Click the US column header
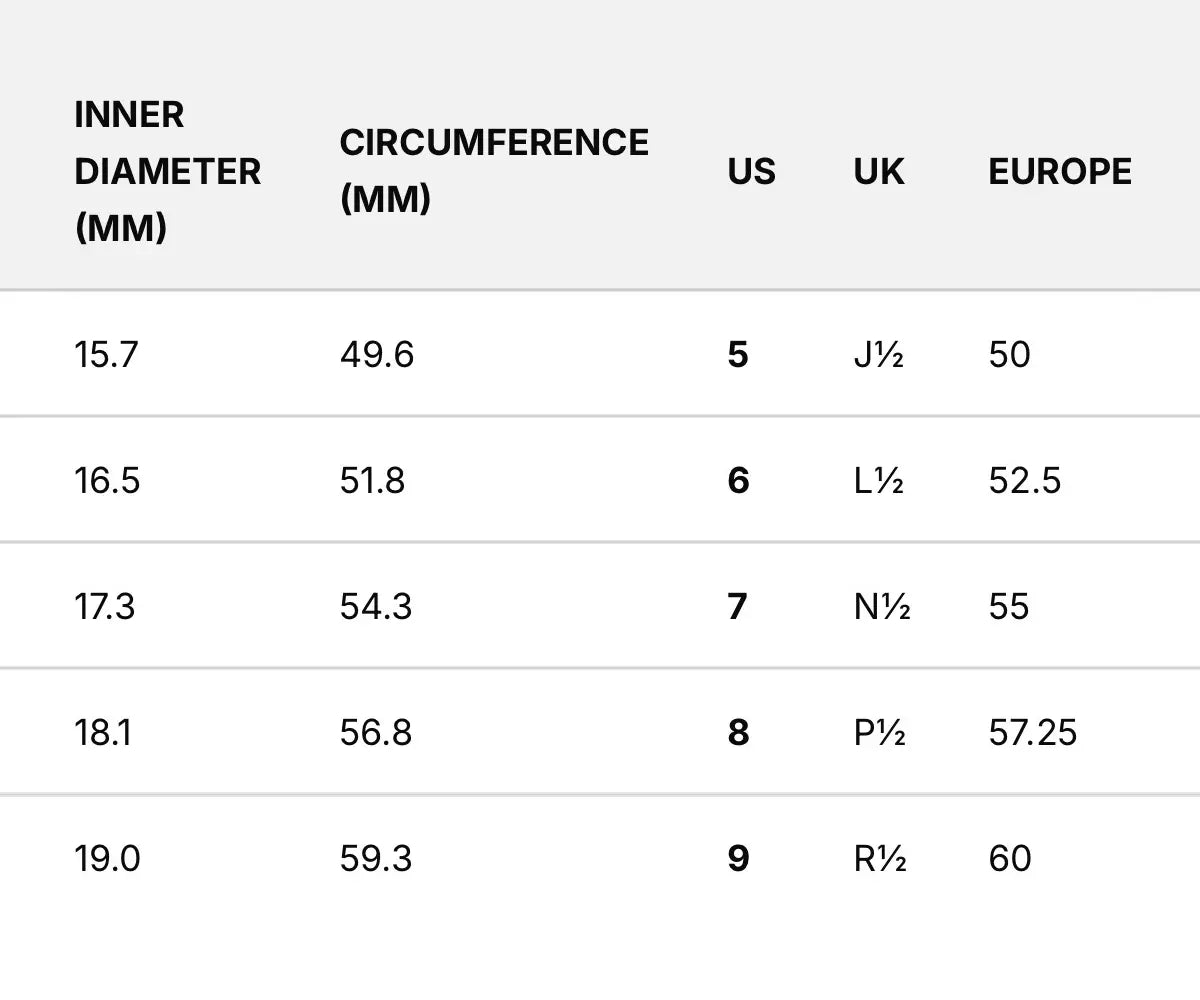Viewport: 1200px width, 1000px height. [751, 172]
